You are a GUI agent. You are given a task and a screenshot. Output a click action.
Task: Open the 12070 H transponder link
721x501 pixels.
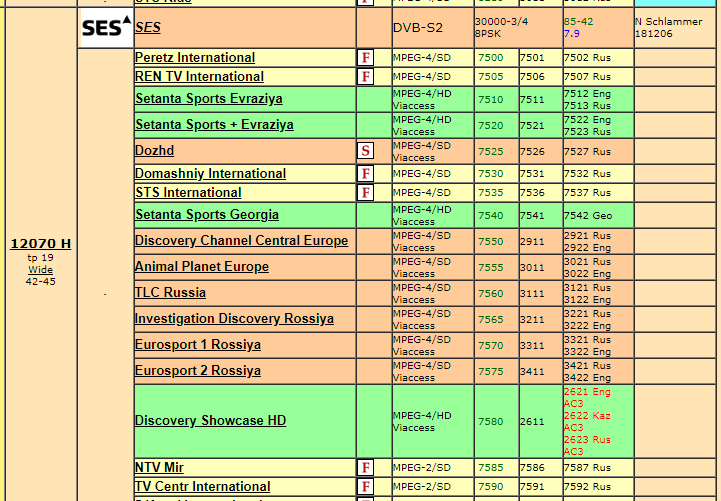(40, 244)
